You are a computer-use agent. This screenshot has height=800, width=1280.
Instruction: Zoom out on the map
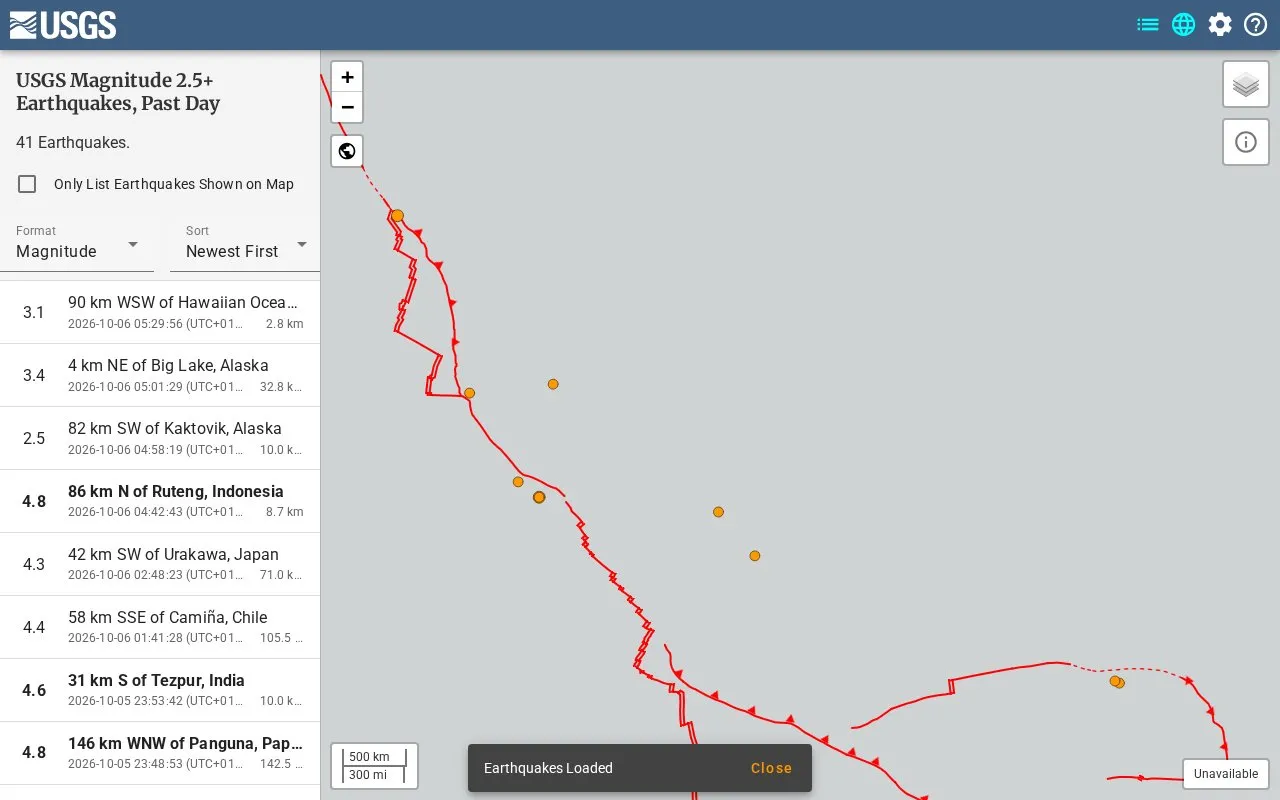347,107
